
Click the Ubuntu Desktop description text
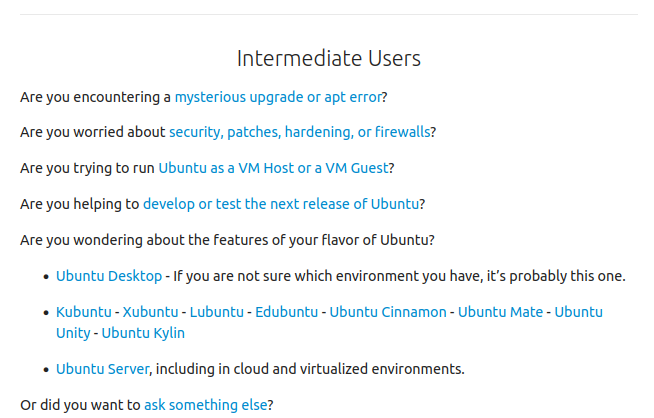point(400,276)
